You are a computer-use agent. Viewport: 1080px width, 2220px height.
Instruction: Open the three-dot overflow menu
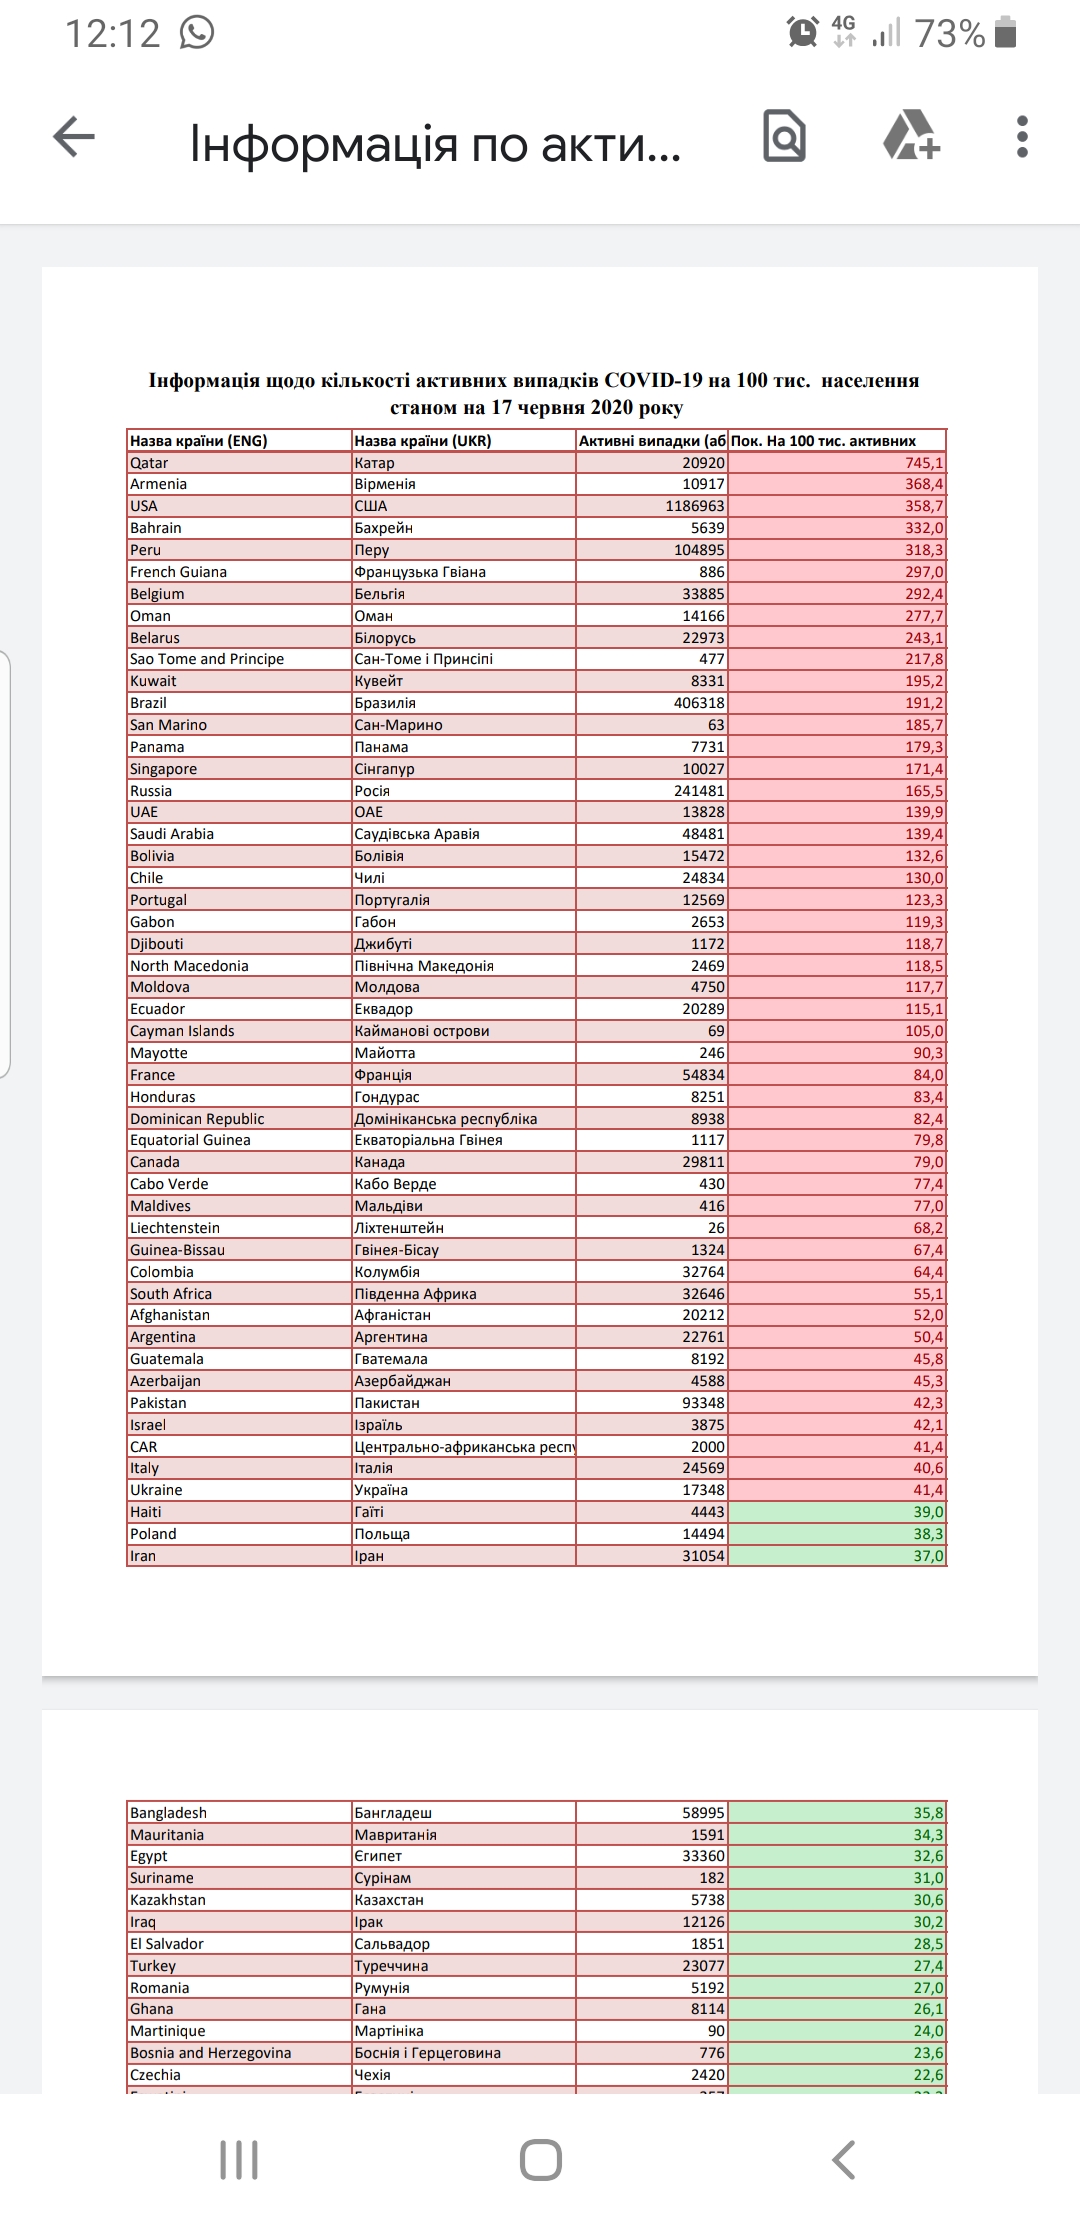coord(1021,136)
